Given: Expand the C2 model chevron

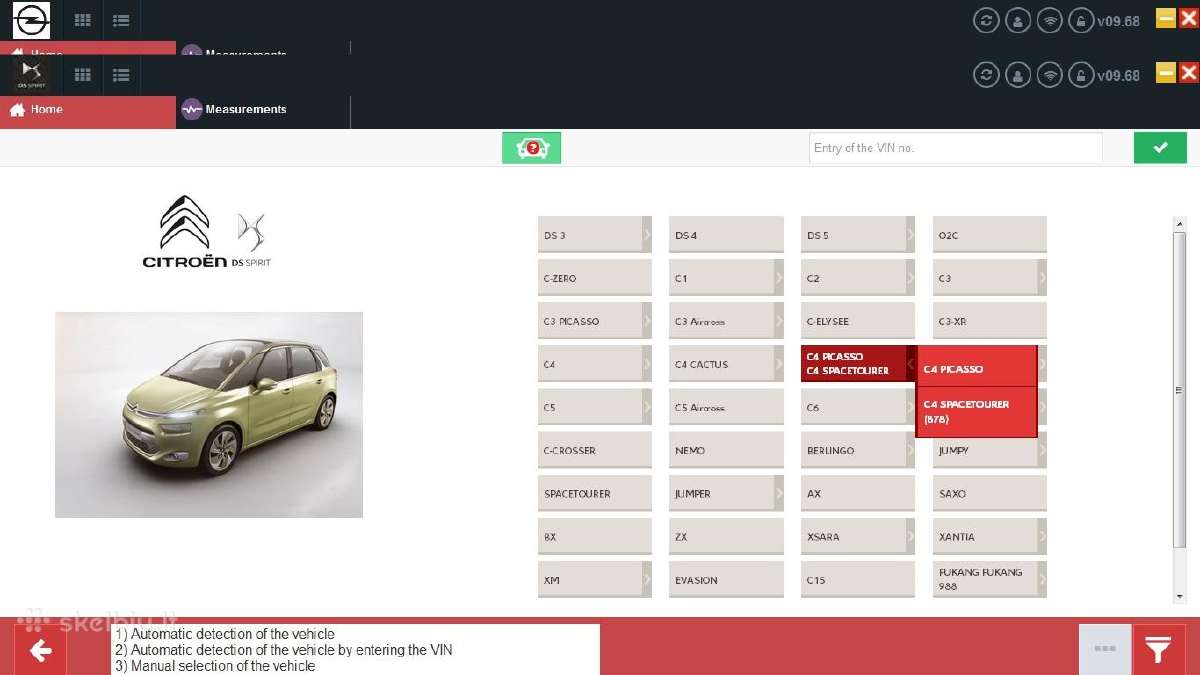Looking at the screenshot, I should click(910, 278).
